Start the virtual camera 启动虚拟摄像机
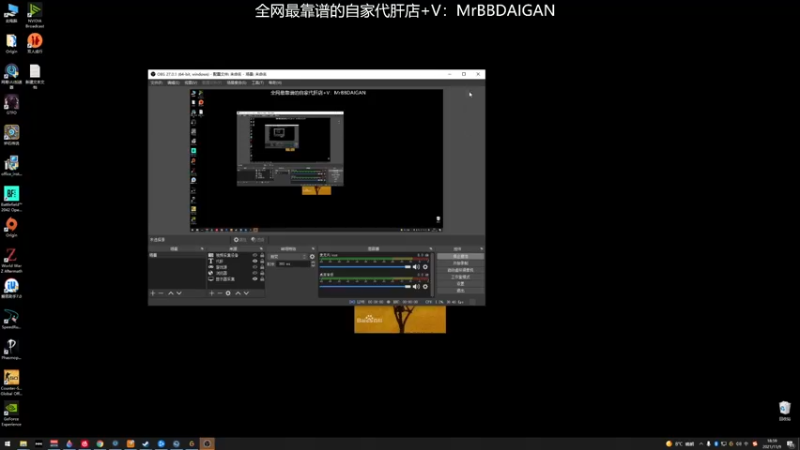 (x=460, y=270)
